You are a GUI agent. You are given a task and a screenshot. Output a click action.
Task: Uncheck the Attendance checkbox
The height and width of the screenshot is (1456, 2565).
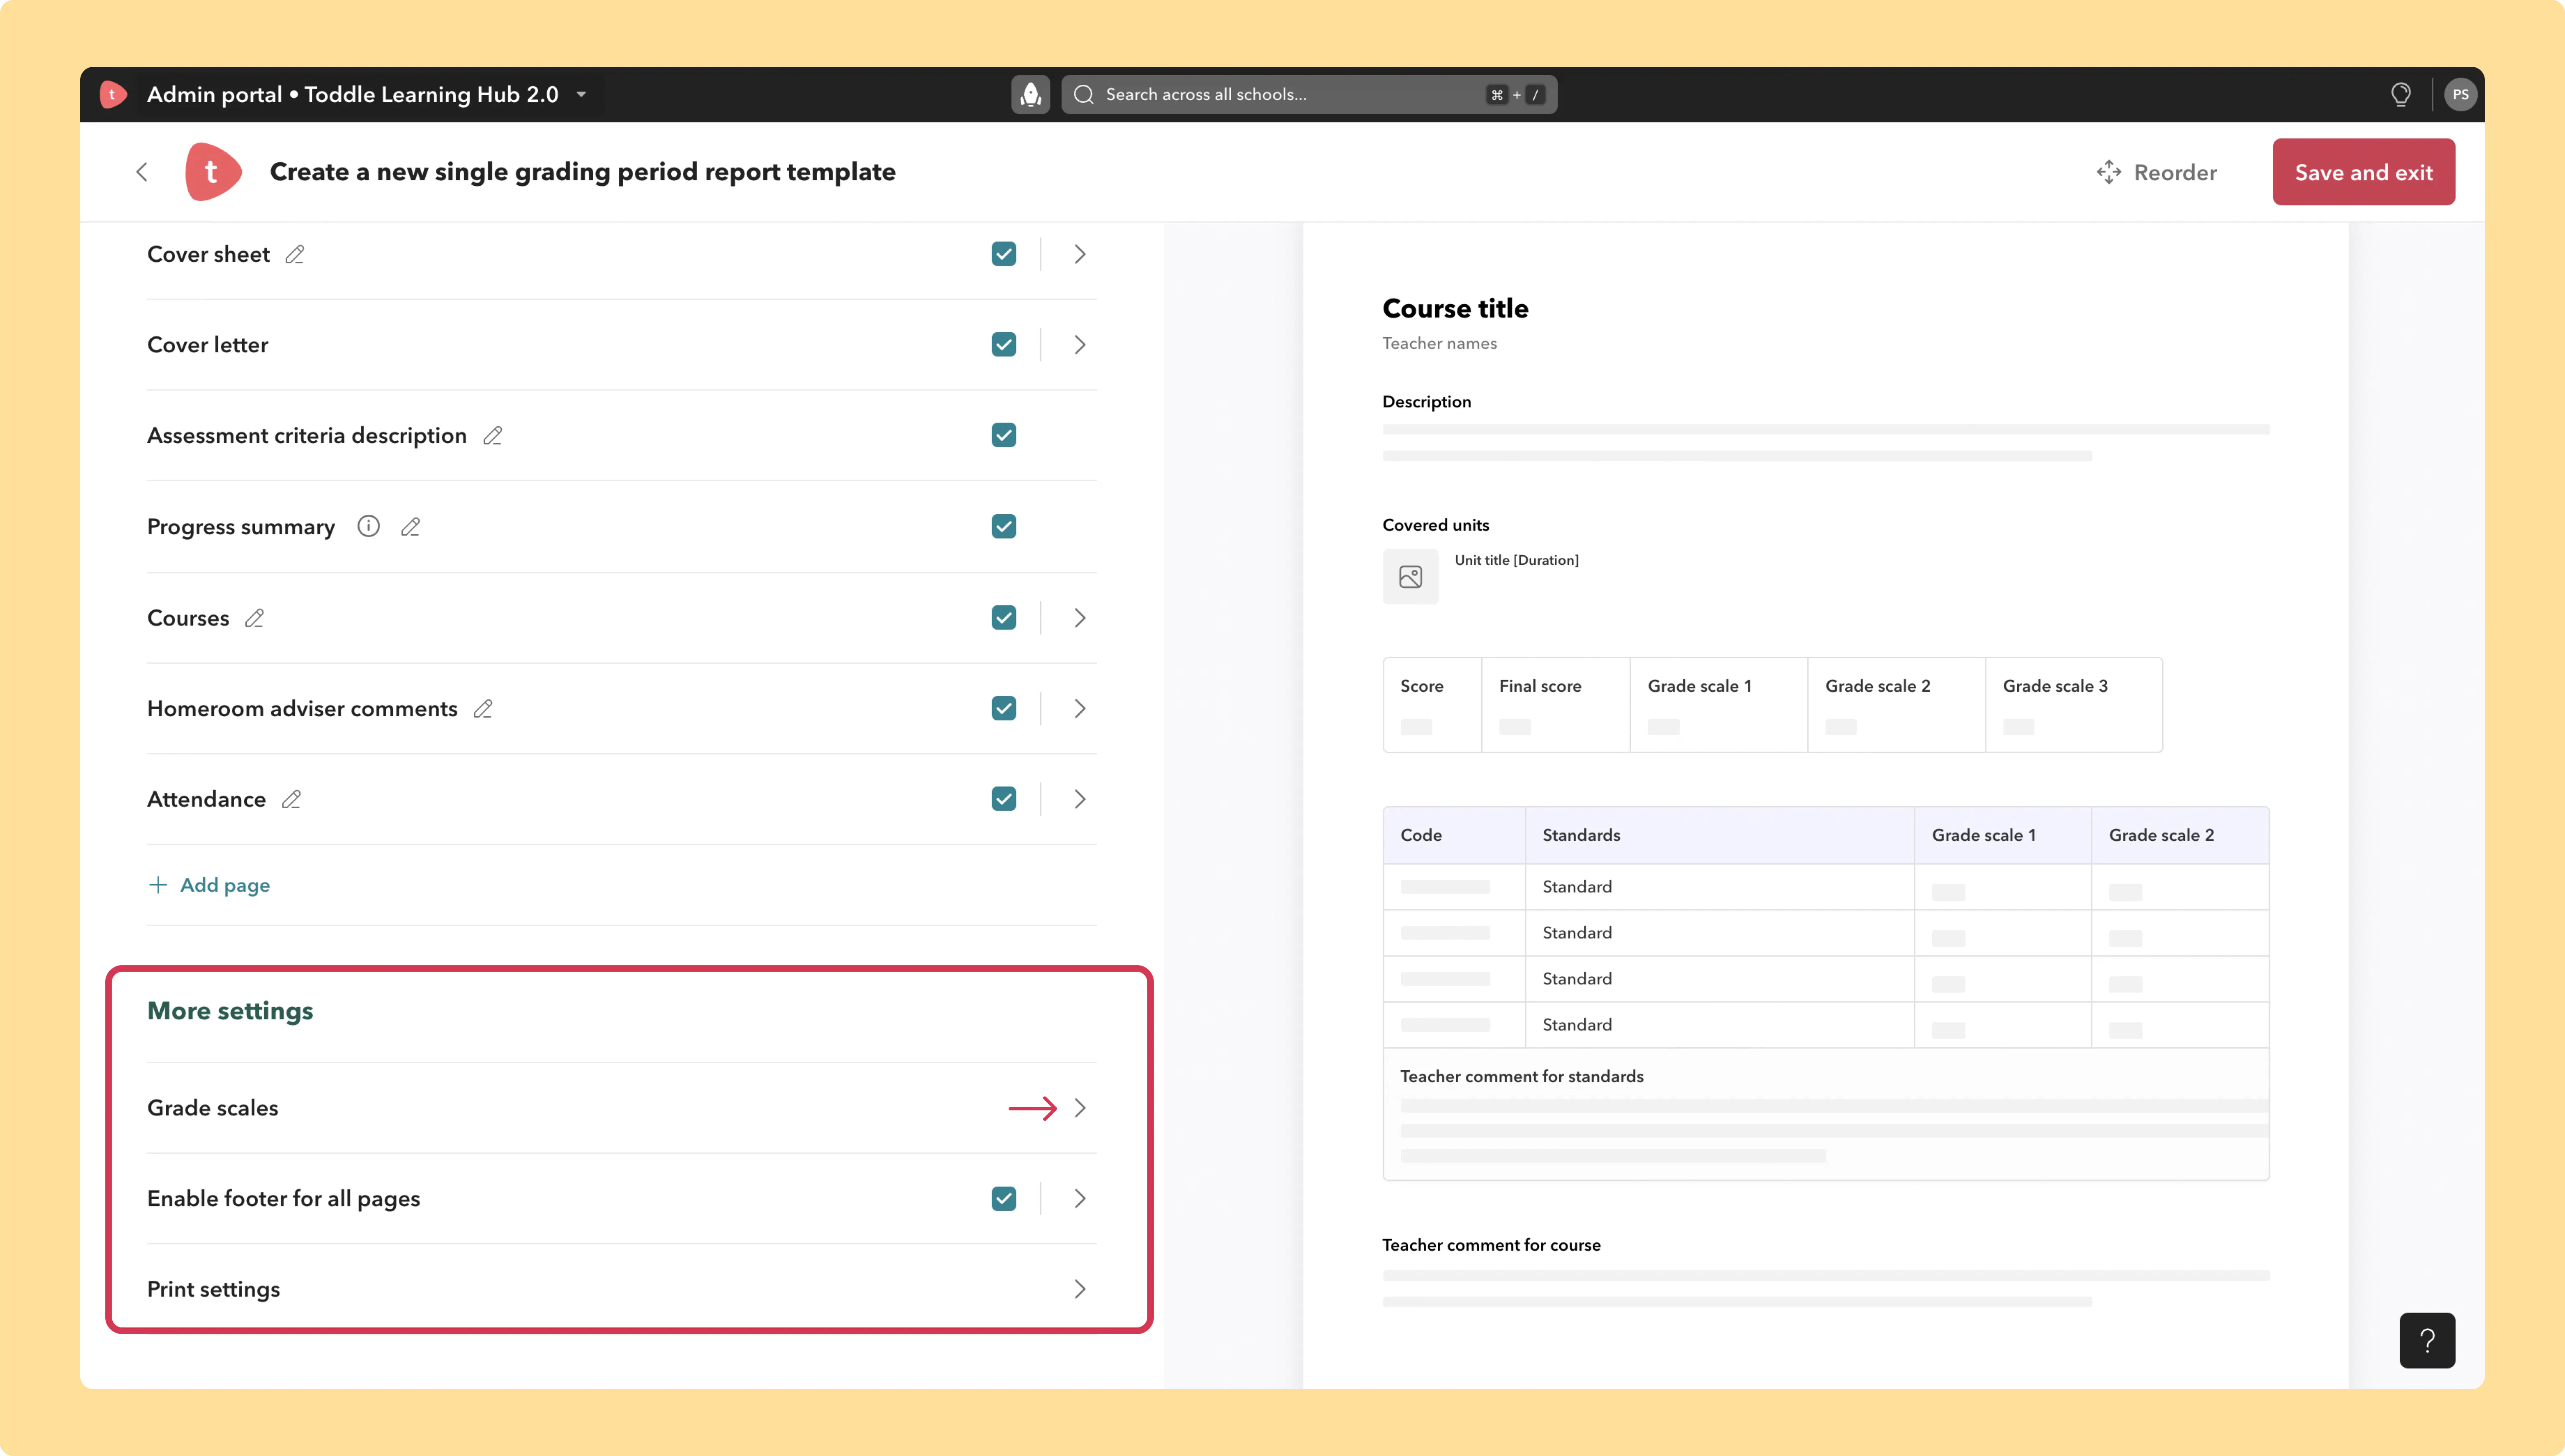pyautogui.click(x=1004, y=799)
